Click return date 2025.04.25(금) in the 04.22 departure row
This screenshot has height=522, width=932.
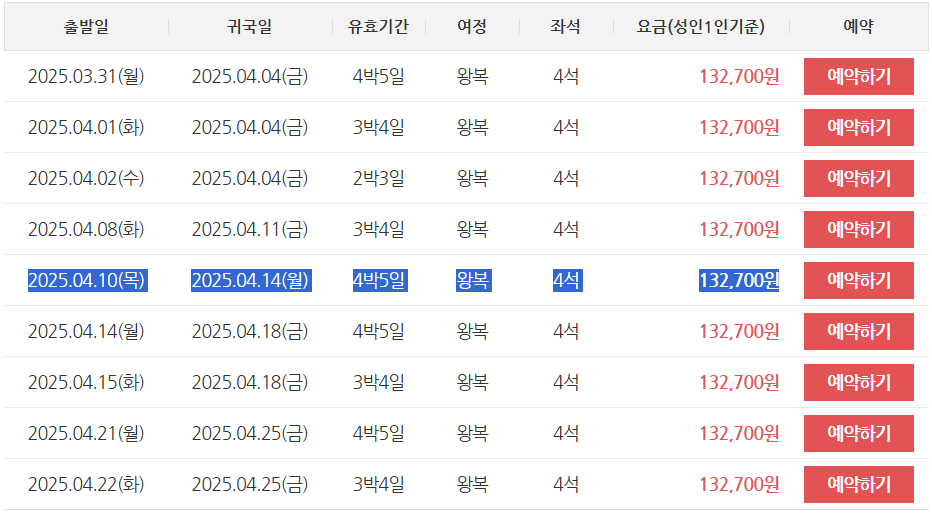250,485
